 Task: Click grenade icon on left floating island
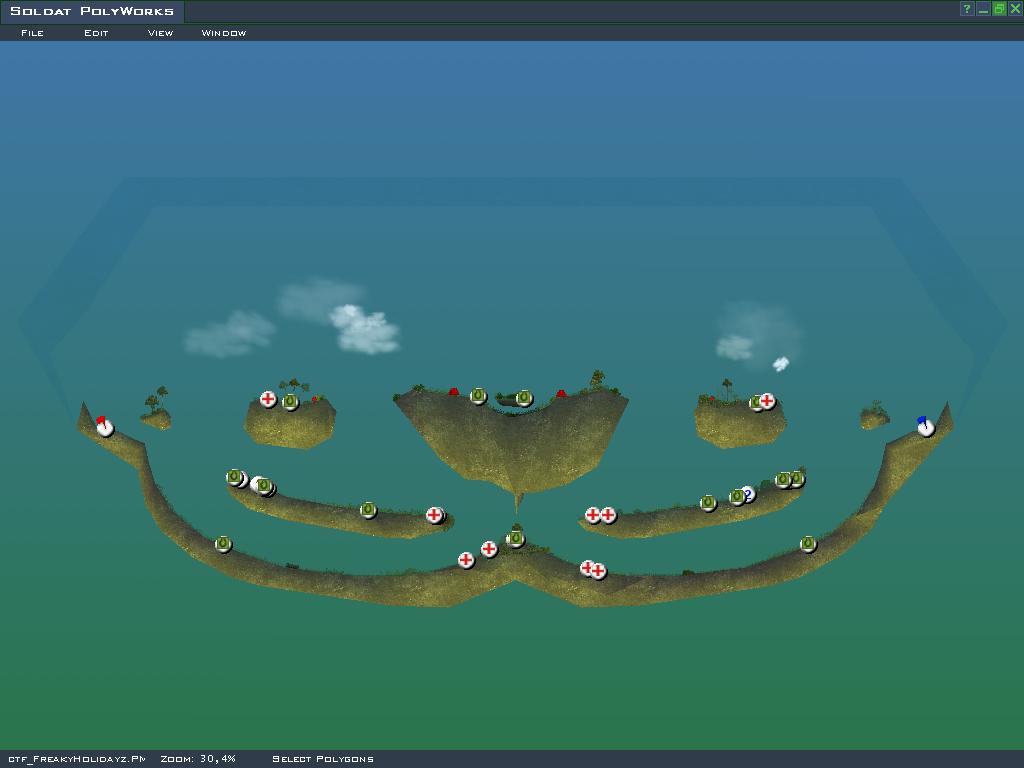290,402
